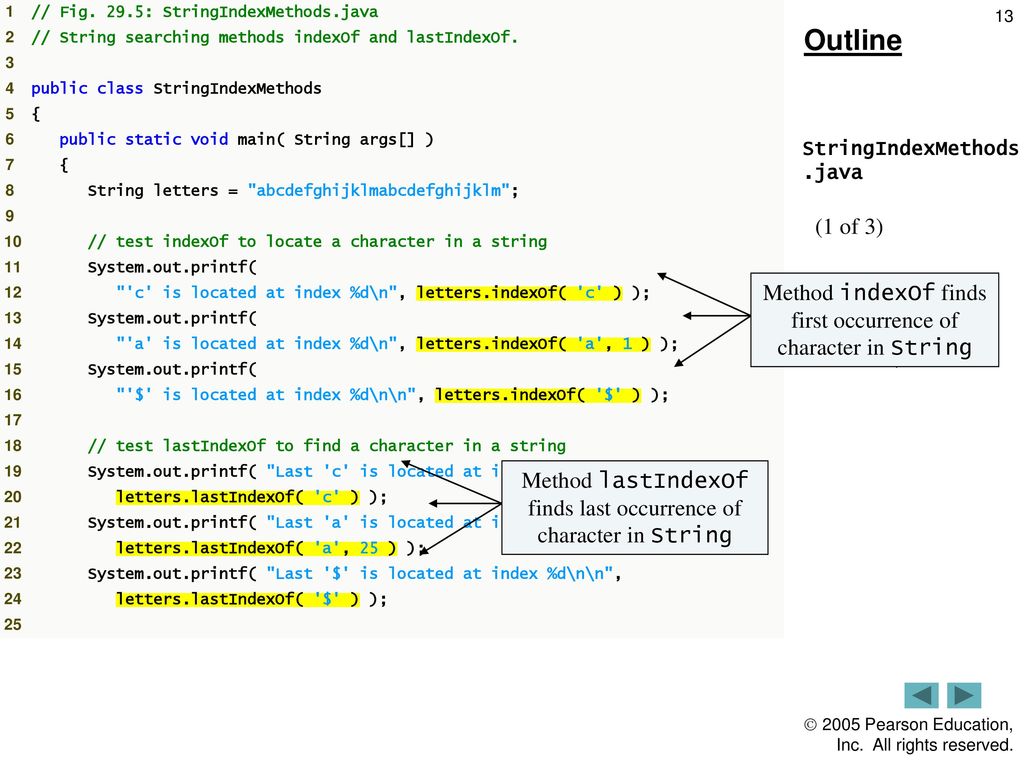The image size is (1024, 768).
Task: Select the slide number 13
Action: point(1004,16)
